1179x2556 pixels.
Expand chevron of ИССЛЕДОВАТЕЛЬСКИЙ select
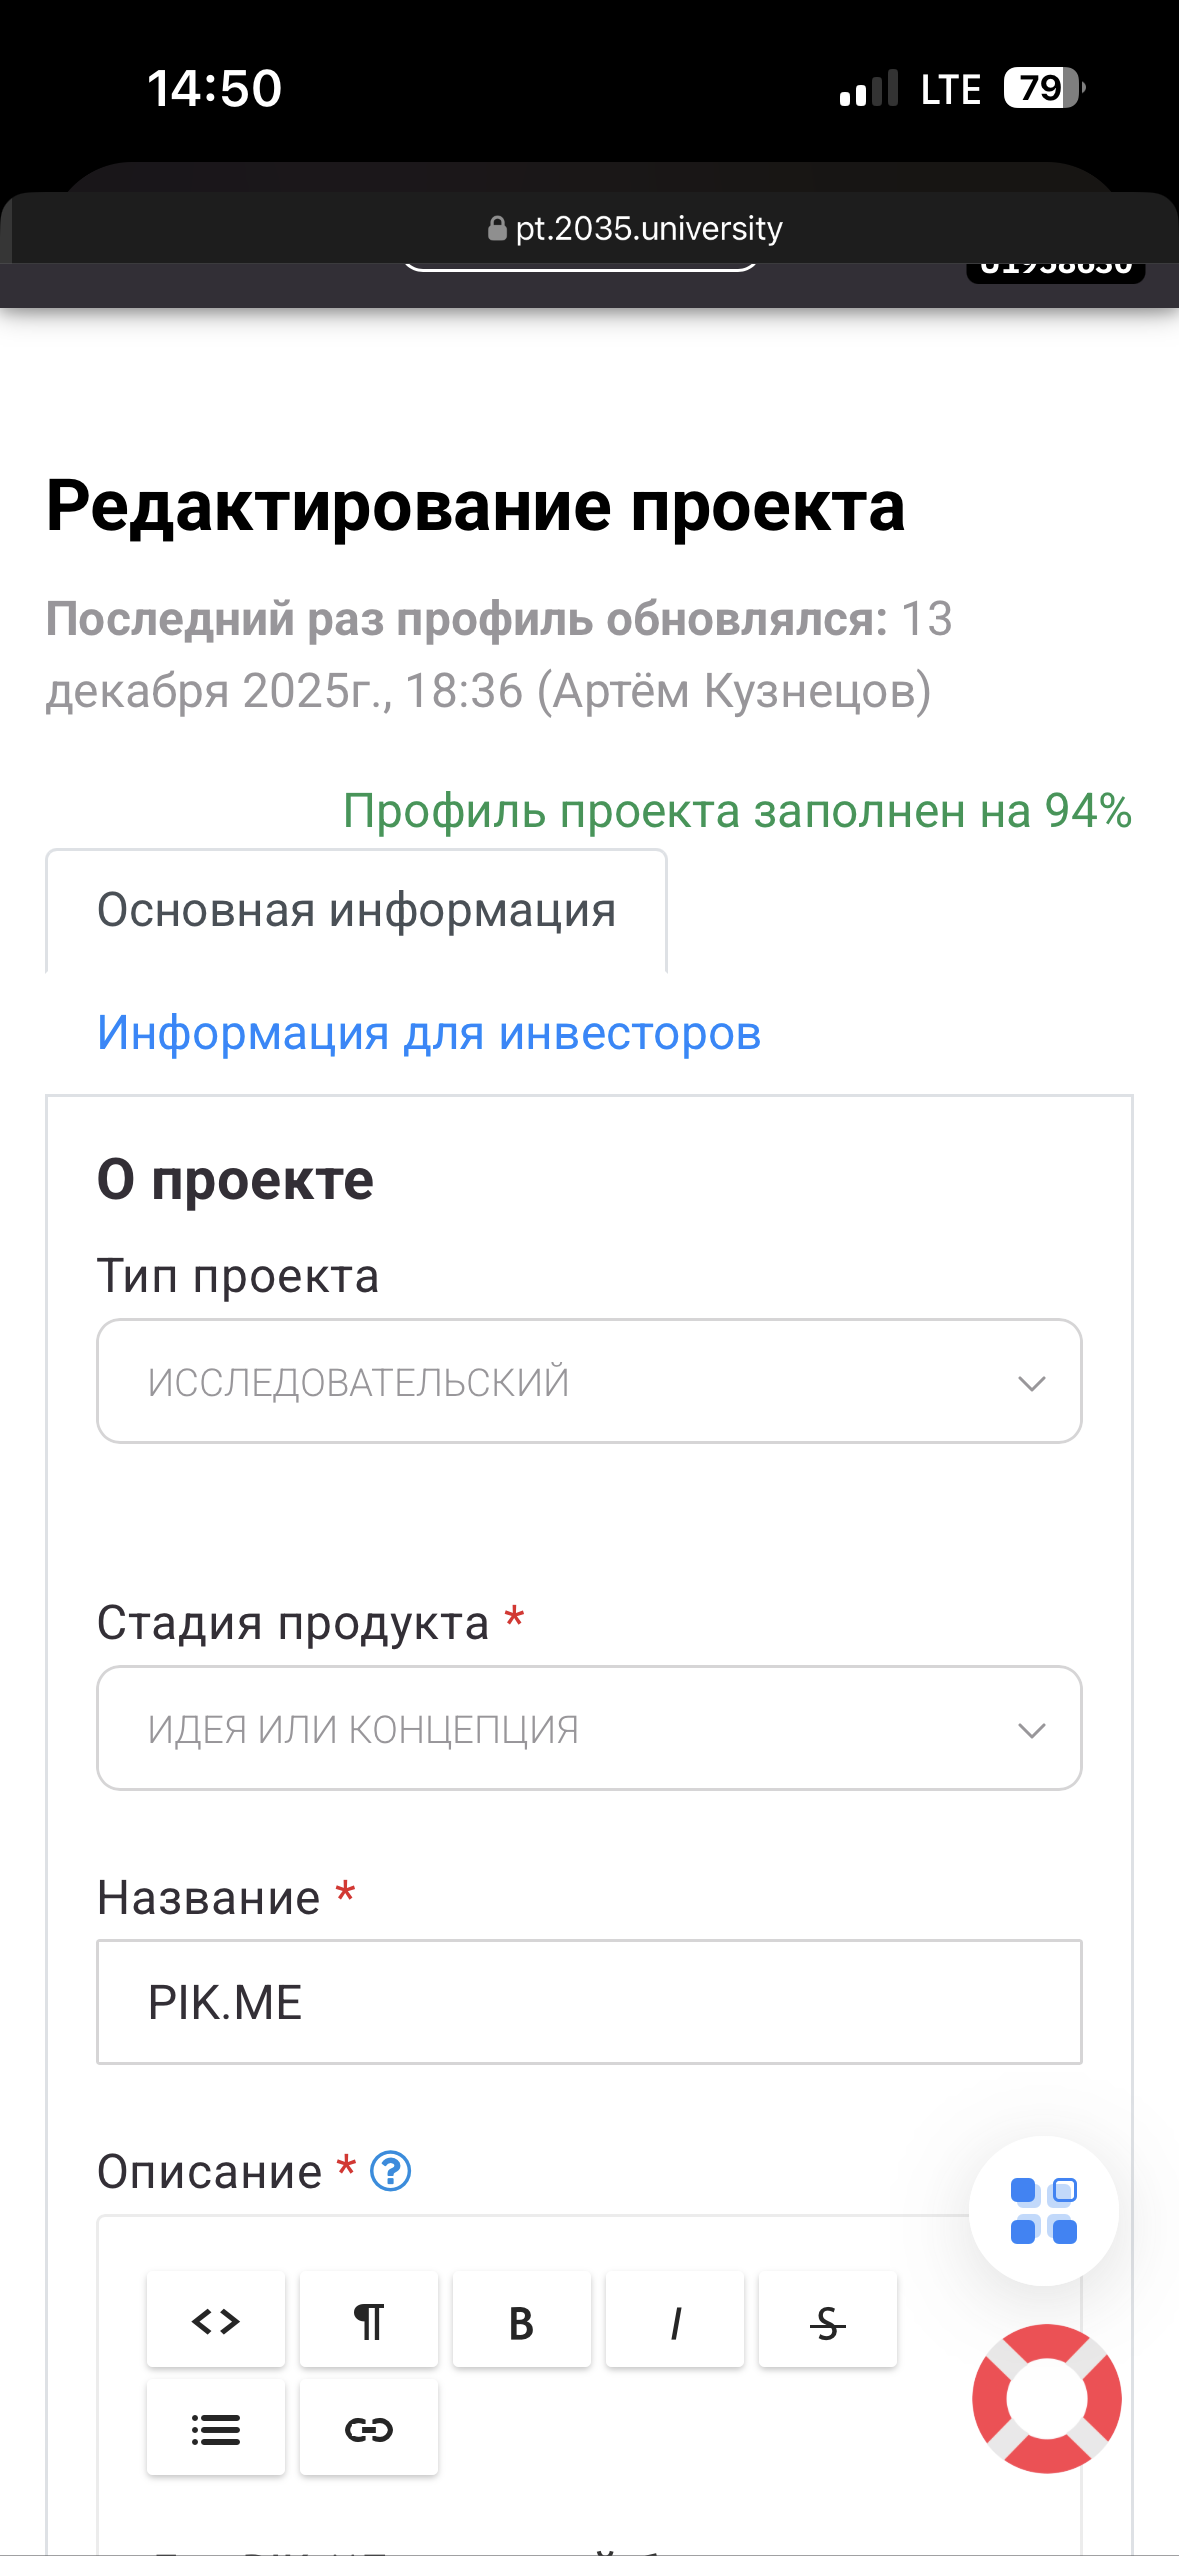pyautogui.click(x=1031, y=1383)
